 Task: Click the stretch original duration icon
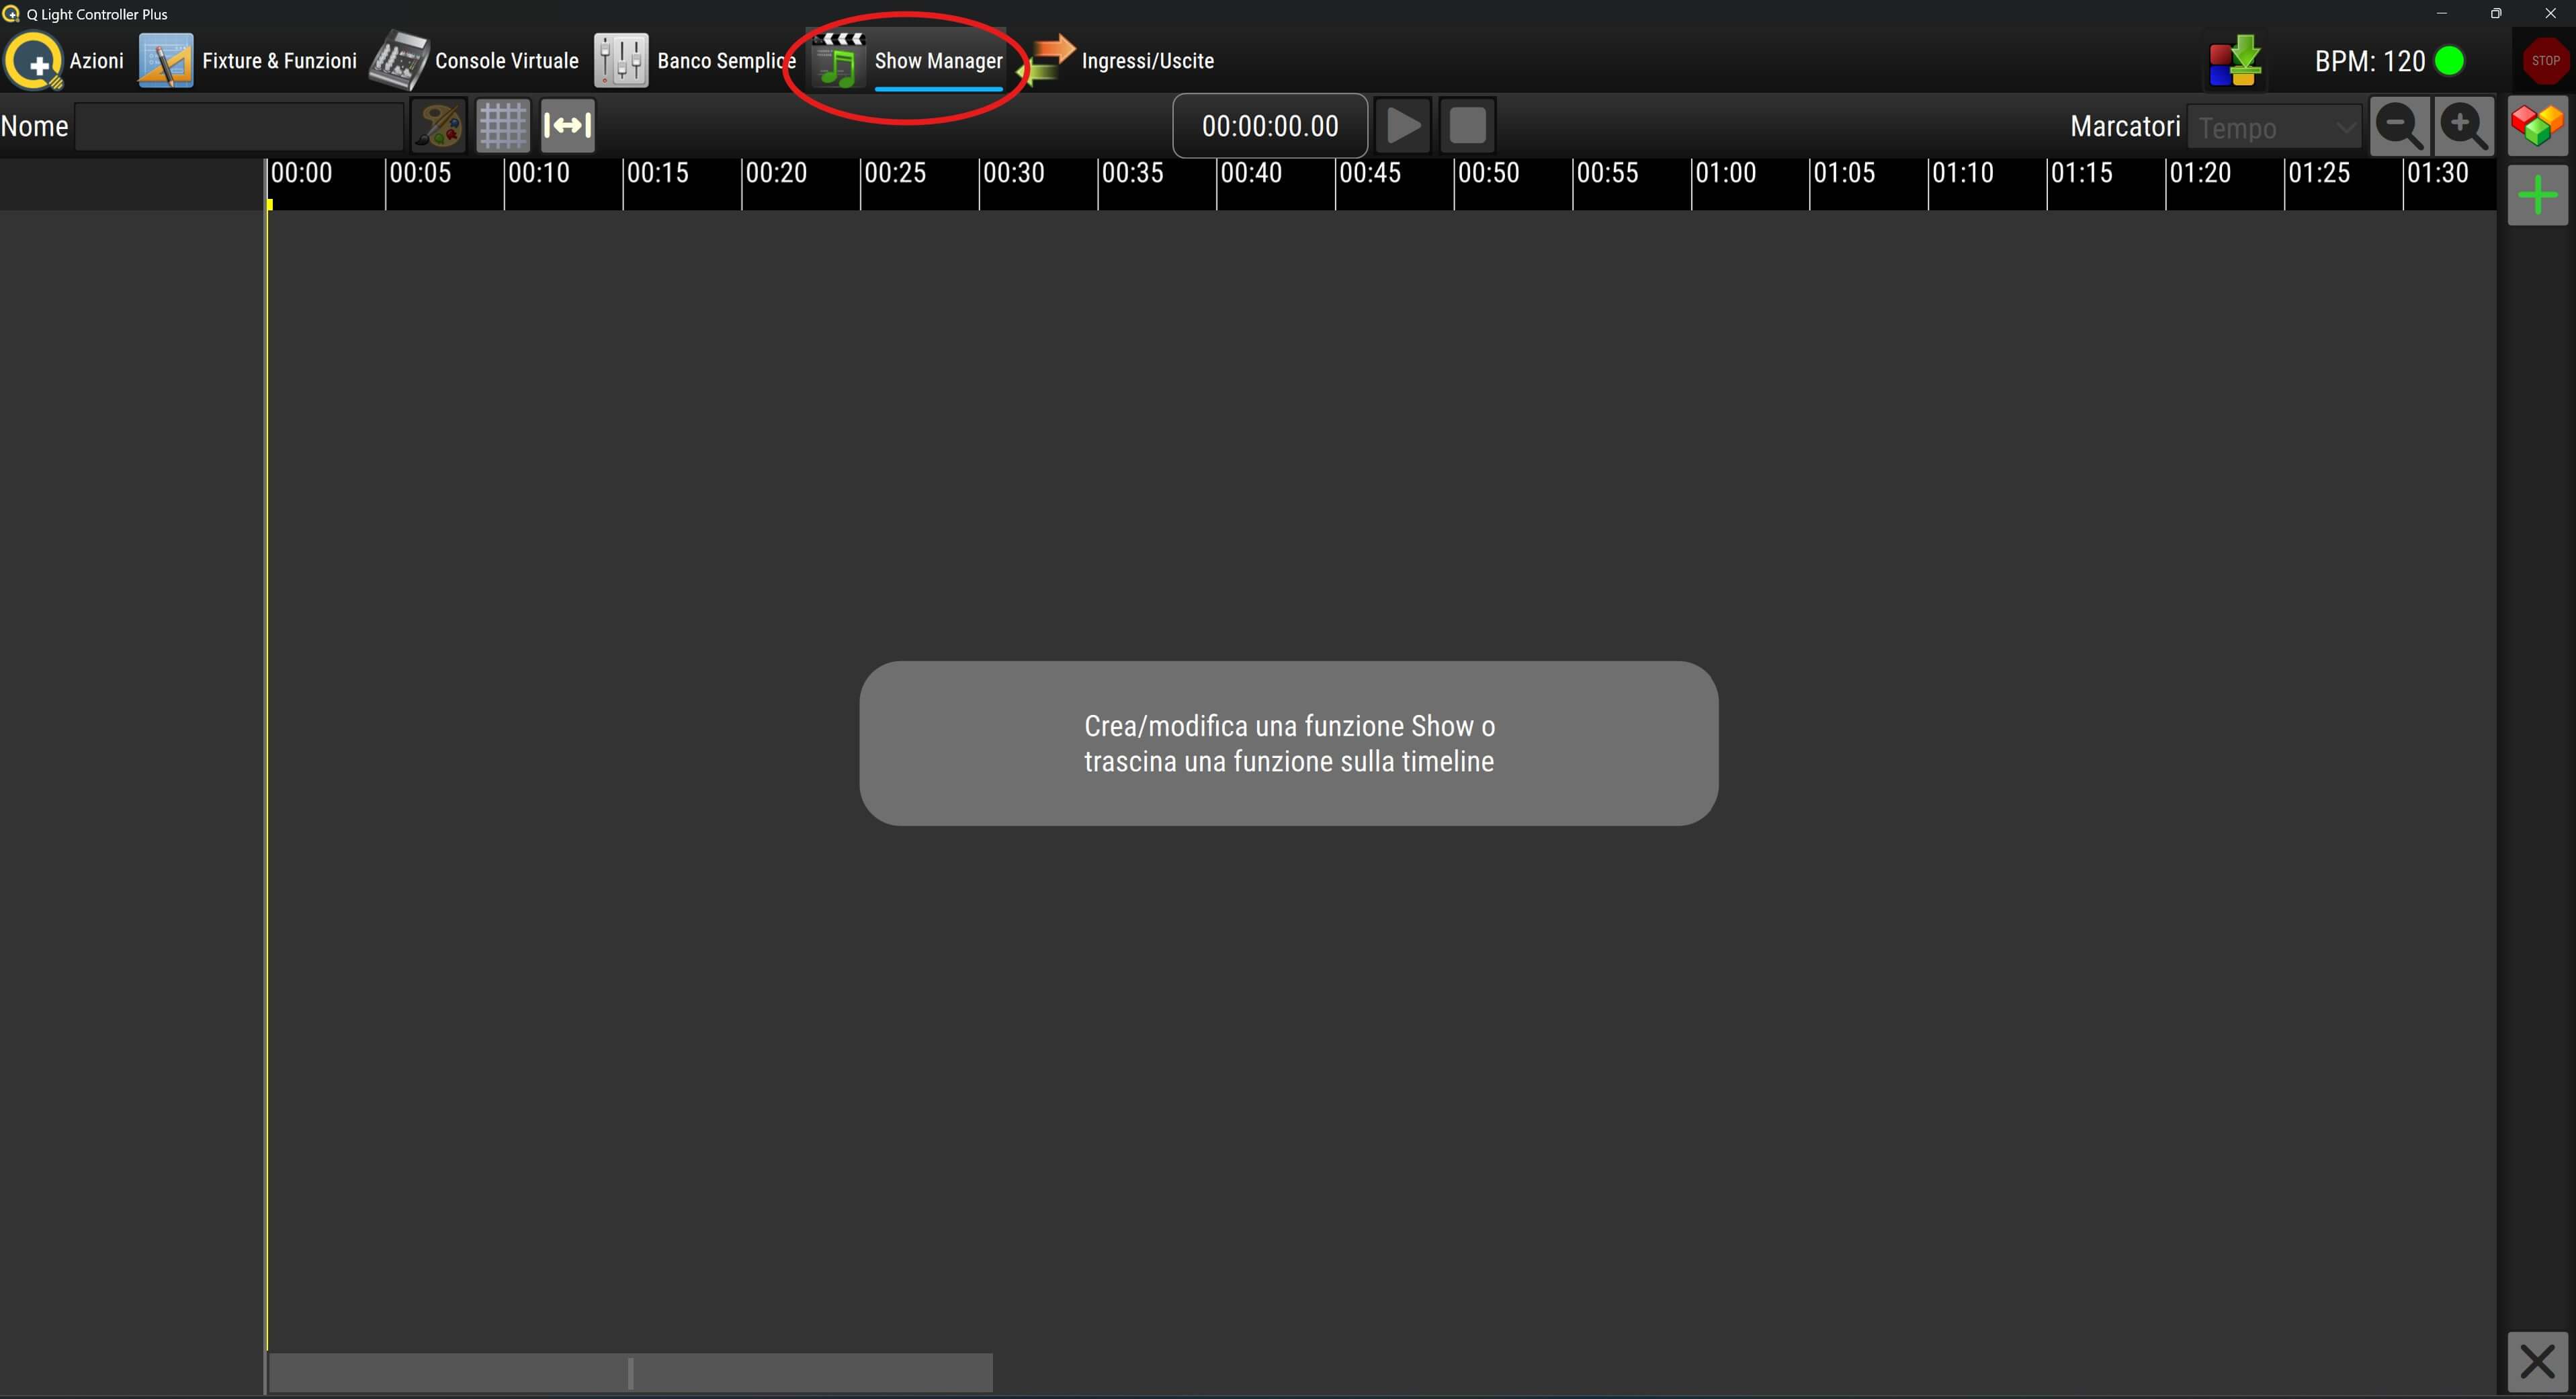567,126
